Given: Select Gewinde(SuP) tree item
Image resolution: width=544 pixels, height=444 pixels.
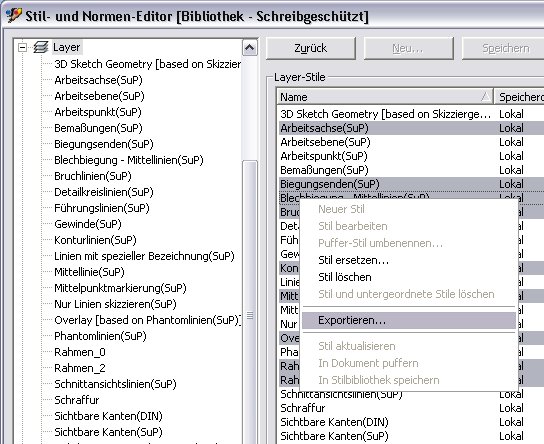Looking at the screenshot, I should [x=88, y=224].
